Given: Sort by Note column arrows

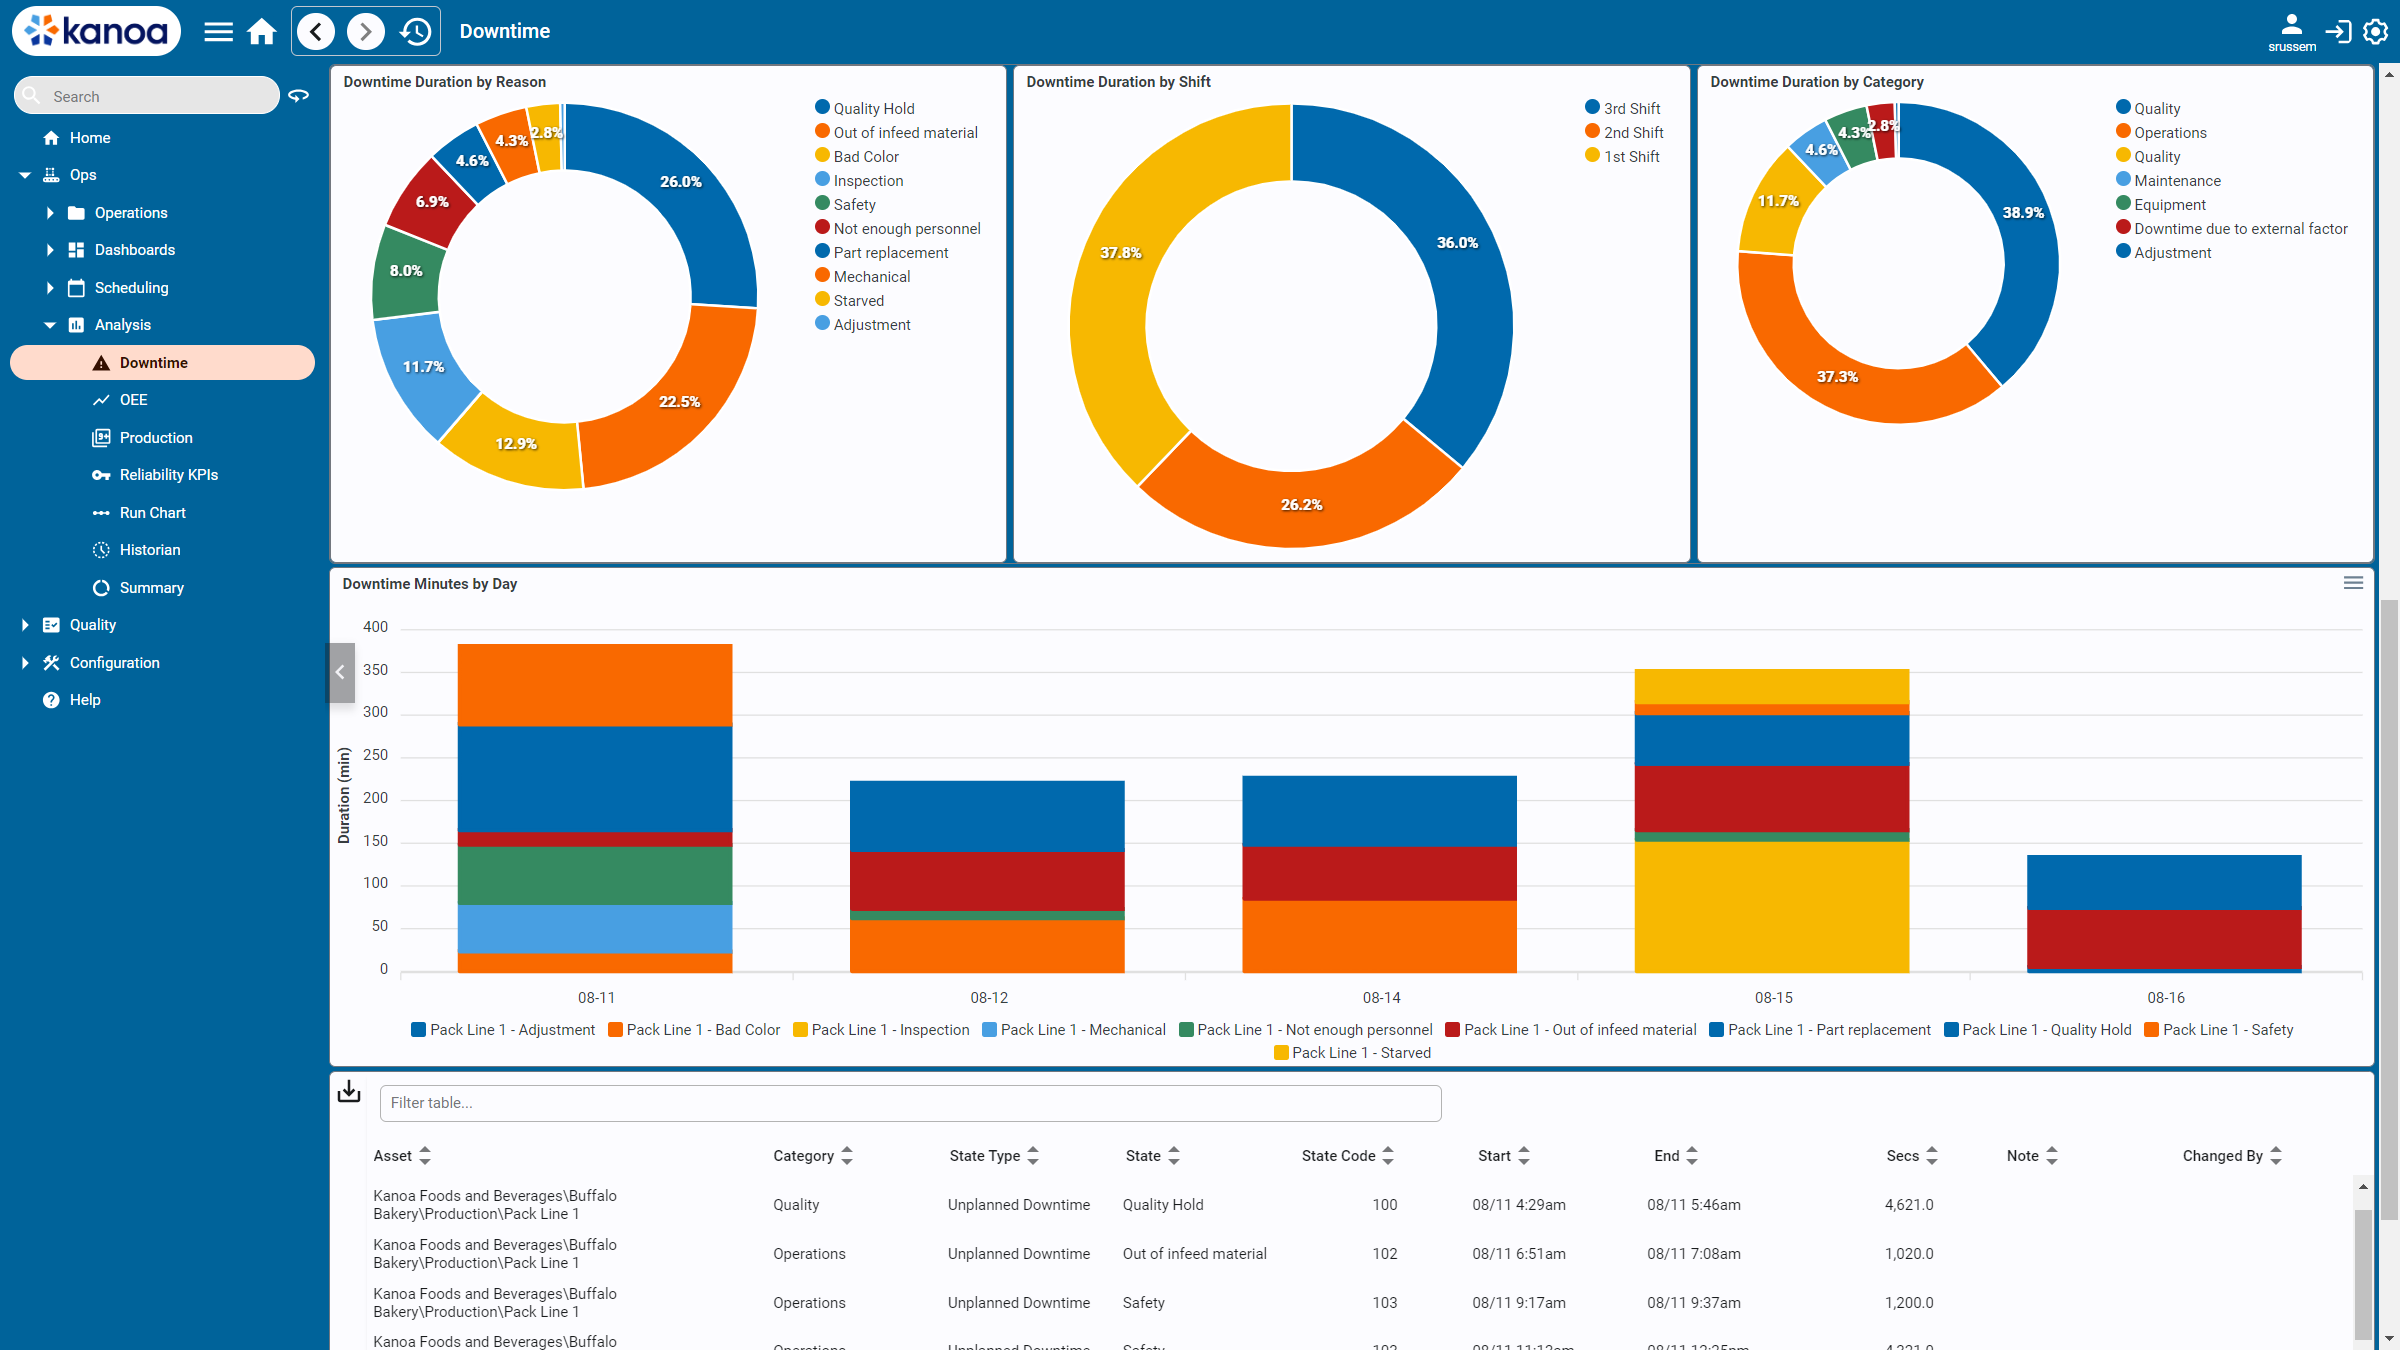Looking at the screenshot, I should tap(2052, 1156).
